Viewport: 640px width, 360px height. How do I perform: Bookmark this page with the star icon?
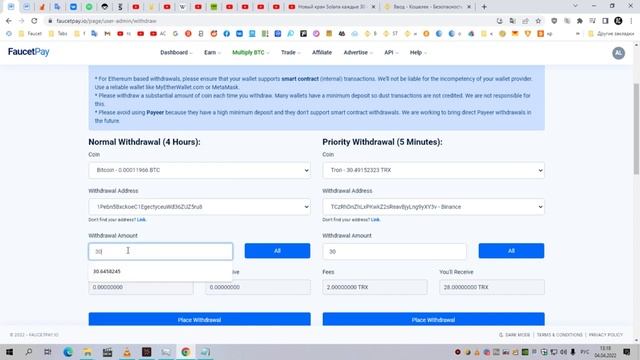point(538,21)
